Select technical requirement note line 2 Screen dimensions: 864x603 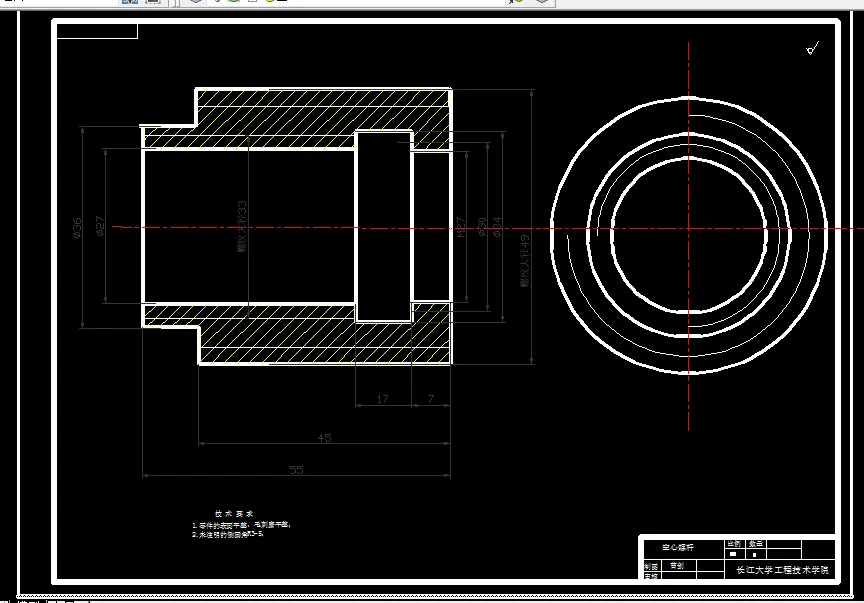(x=228, y=534)
